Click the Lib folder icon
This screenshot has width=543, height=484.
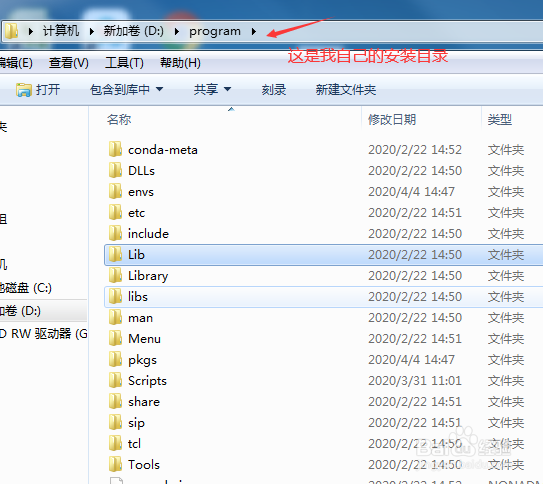pyautogui.click(x=115, y=254)
